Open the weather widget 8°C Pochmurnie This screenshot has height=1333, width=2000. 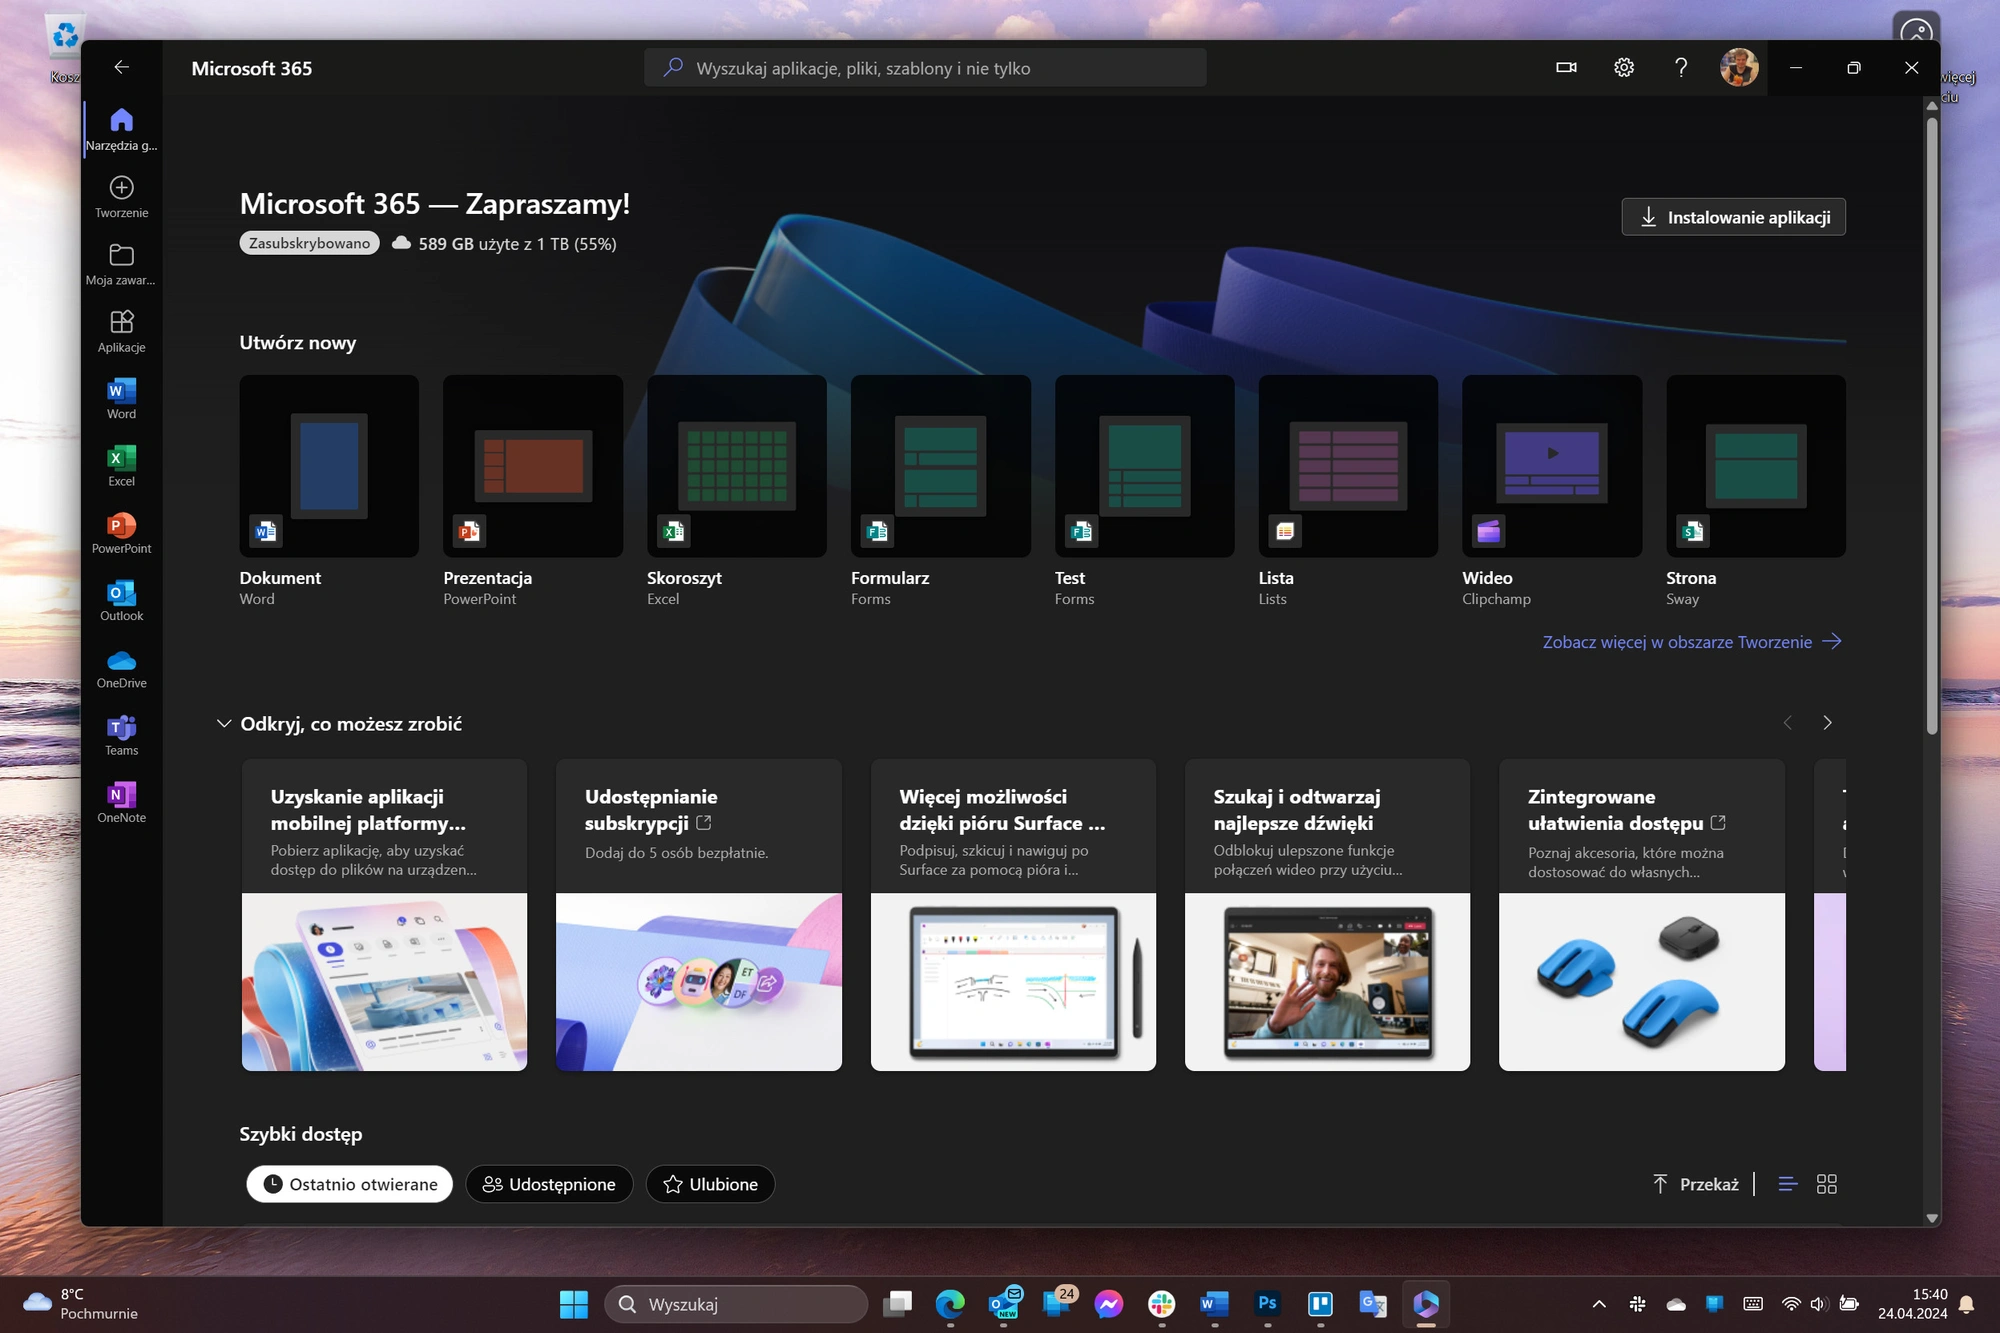point(80,1304)
